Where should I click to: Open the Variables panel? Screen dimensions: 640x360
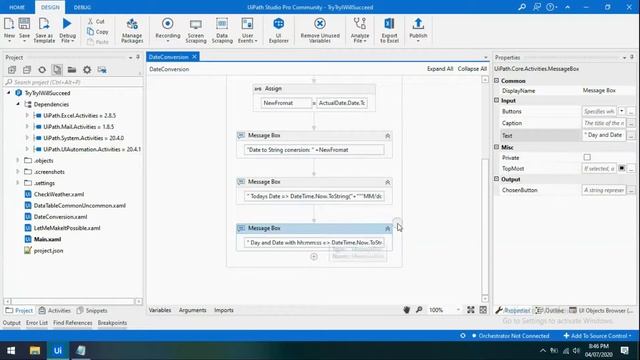click(x=160, y=310)
